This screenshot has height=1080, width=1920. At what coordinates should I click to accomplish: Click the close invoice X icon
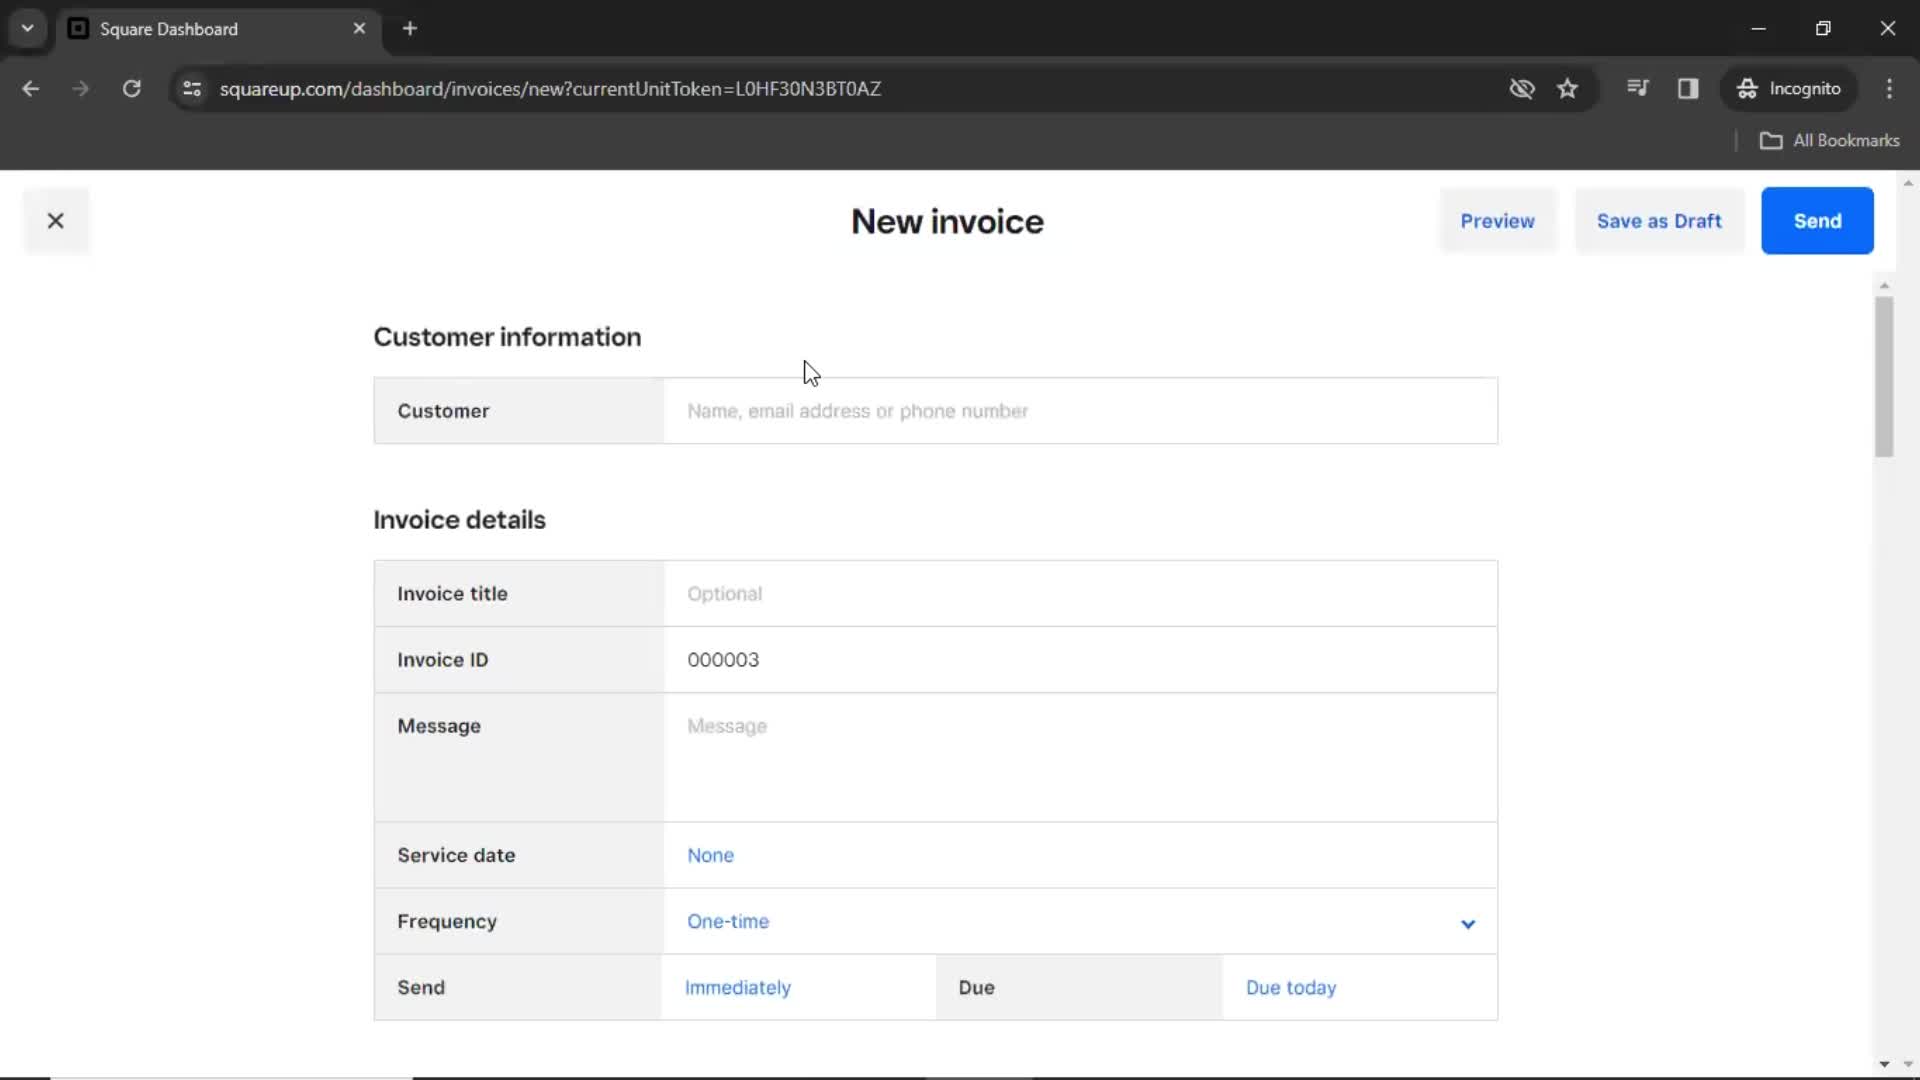pyautogui.click(x=55, y=220)
